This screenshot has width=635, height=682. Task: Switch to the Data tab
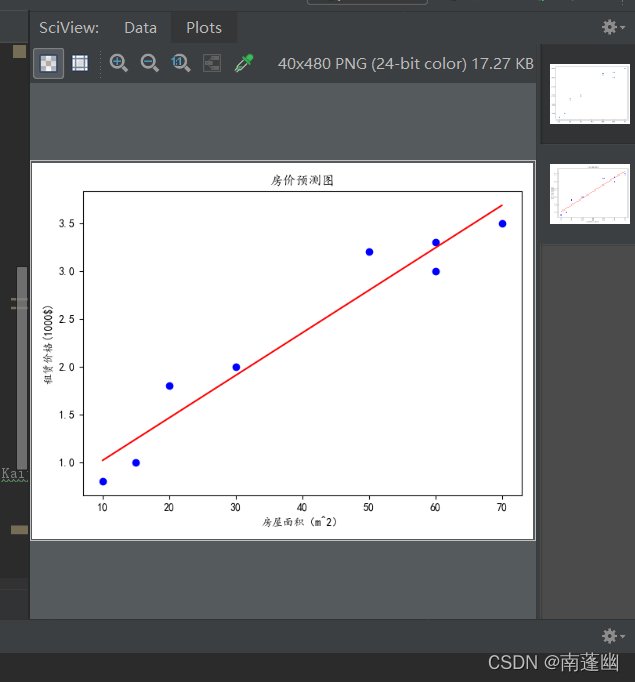tap(140, 28)
